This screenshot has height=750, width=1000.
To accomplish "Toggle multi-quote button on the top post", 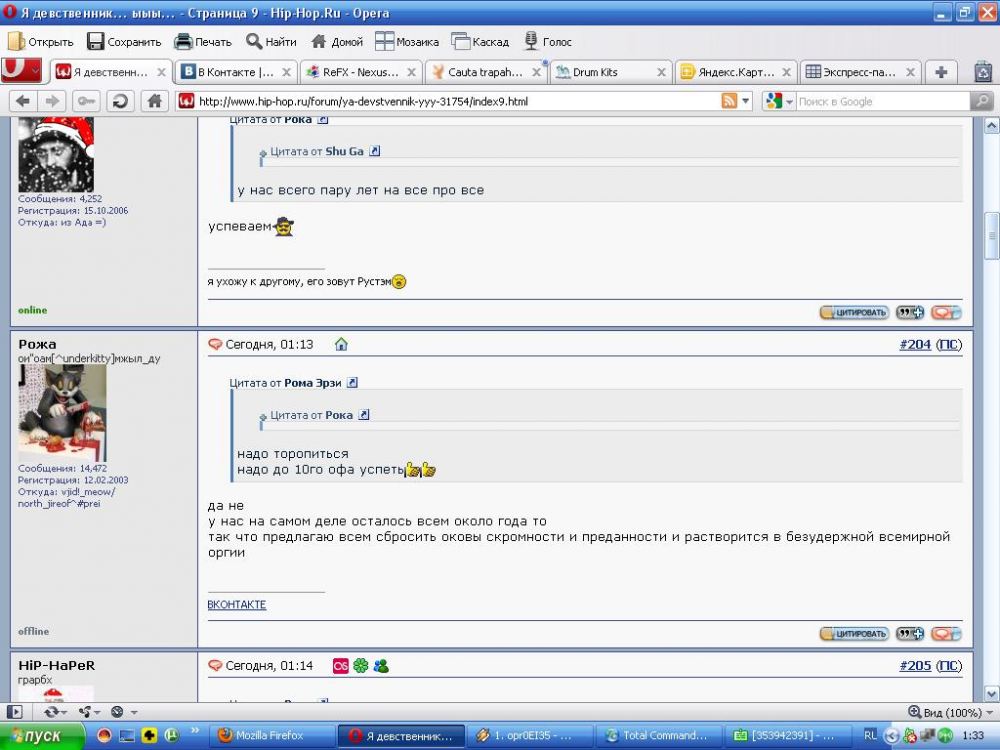I will [909, 313].
